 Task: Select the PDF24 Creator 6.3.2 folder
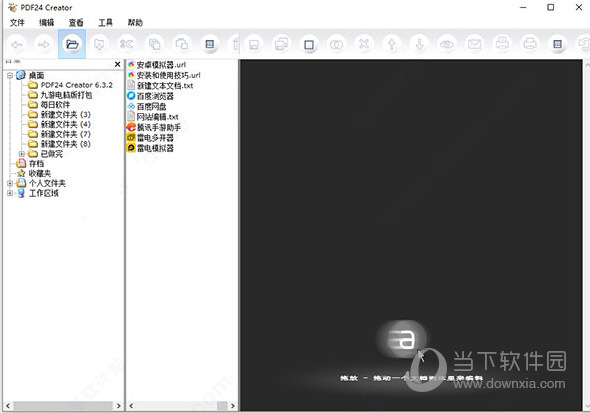pos(76,85)
